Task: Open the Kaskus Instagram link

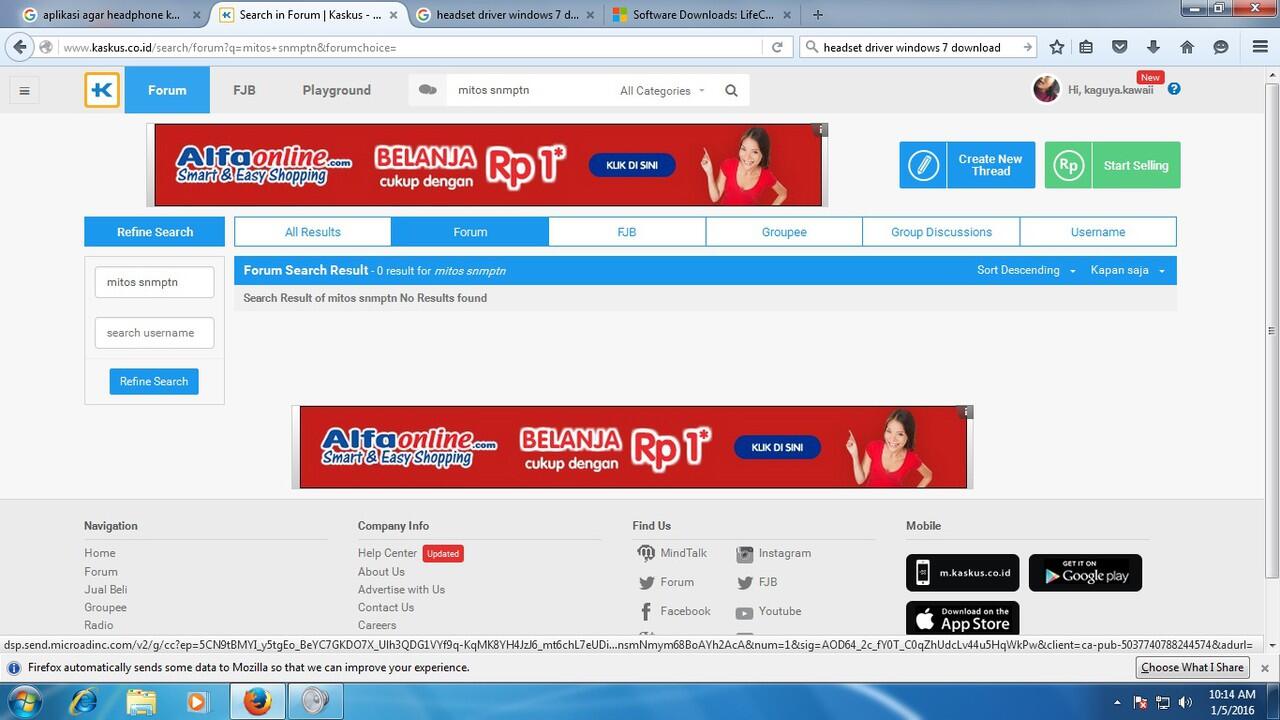Action: pyautogui.click(x=774, y=553)
